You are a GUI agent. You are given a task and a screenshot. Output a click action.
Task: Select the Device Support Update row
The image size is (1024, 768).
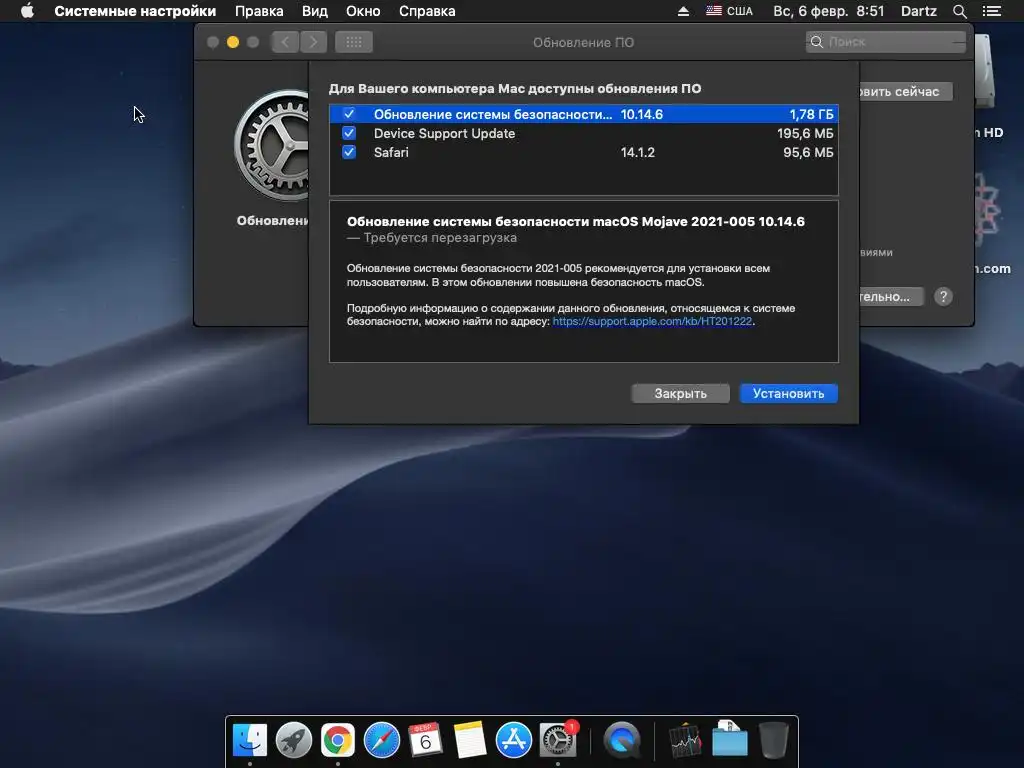click(x=584, y=133)
